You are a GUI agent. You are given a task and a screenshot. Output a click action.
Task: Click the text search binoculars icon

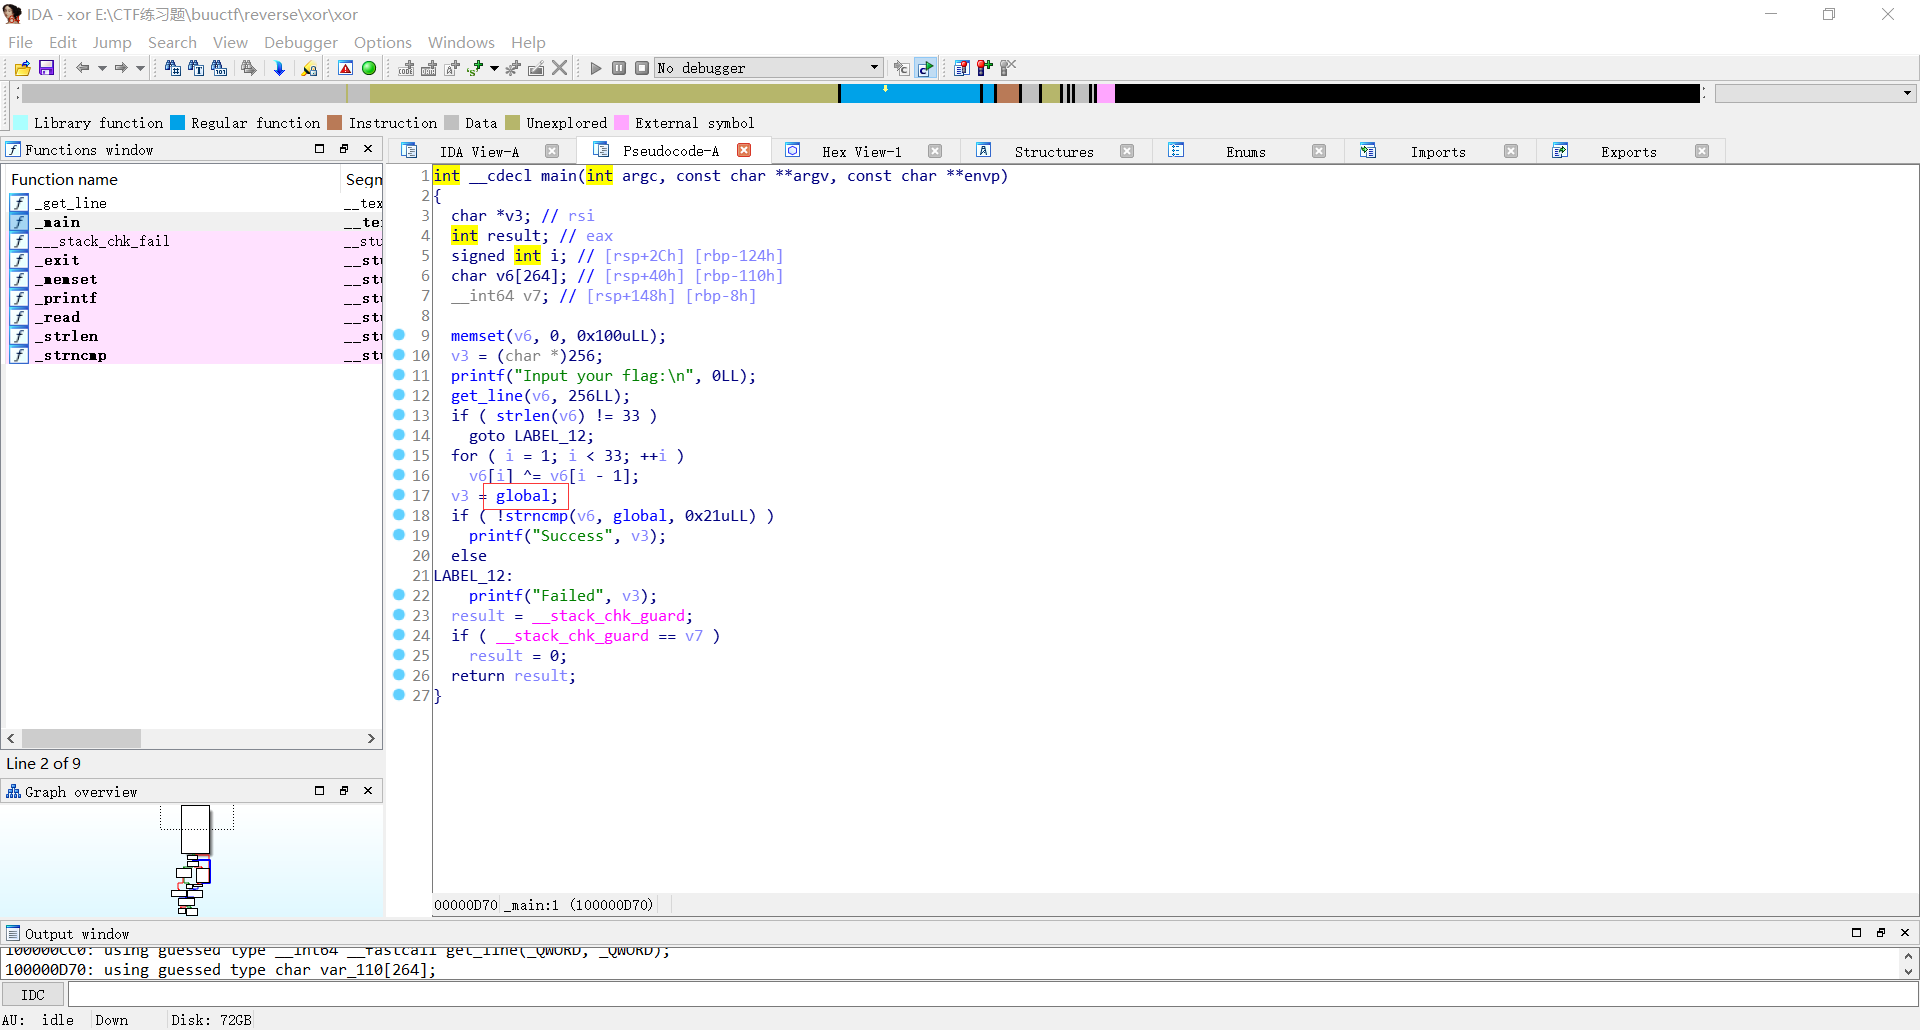tap(195, 68)
